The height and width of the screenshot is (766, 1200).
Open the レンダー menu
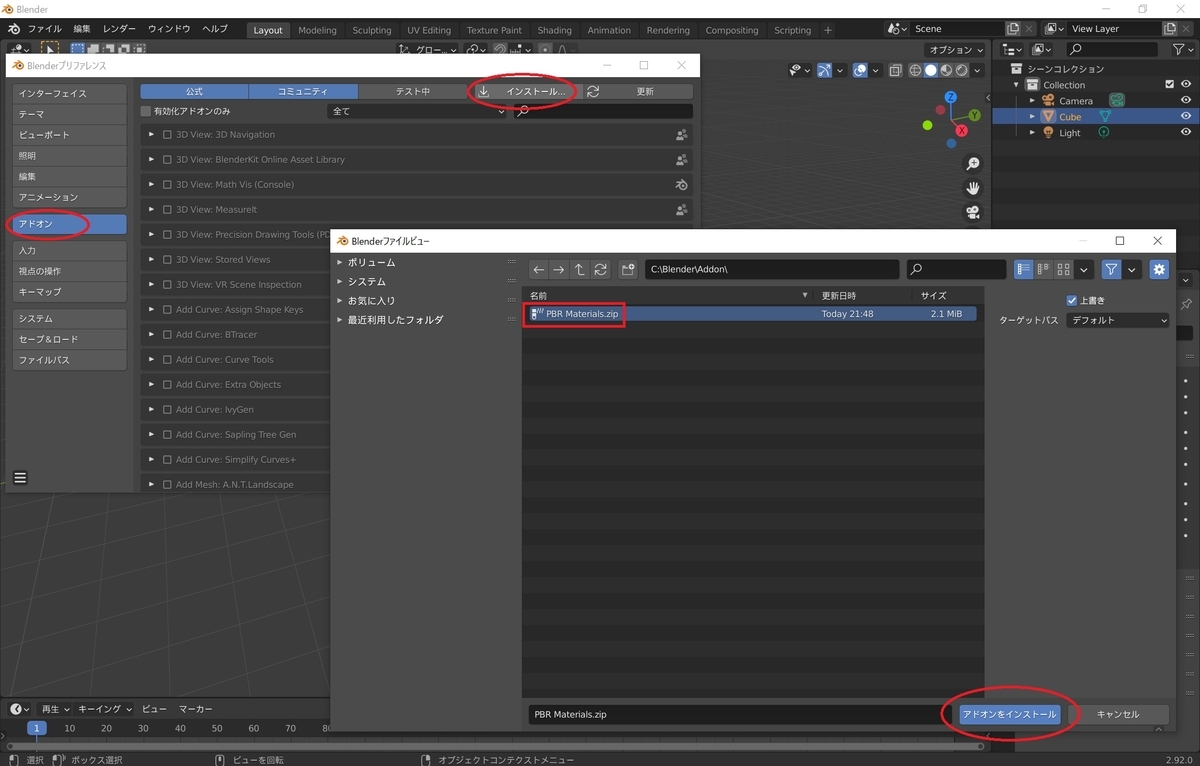119,29
